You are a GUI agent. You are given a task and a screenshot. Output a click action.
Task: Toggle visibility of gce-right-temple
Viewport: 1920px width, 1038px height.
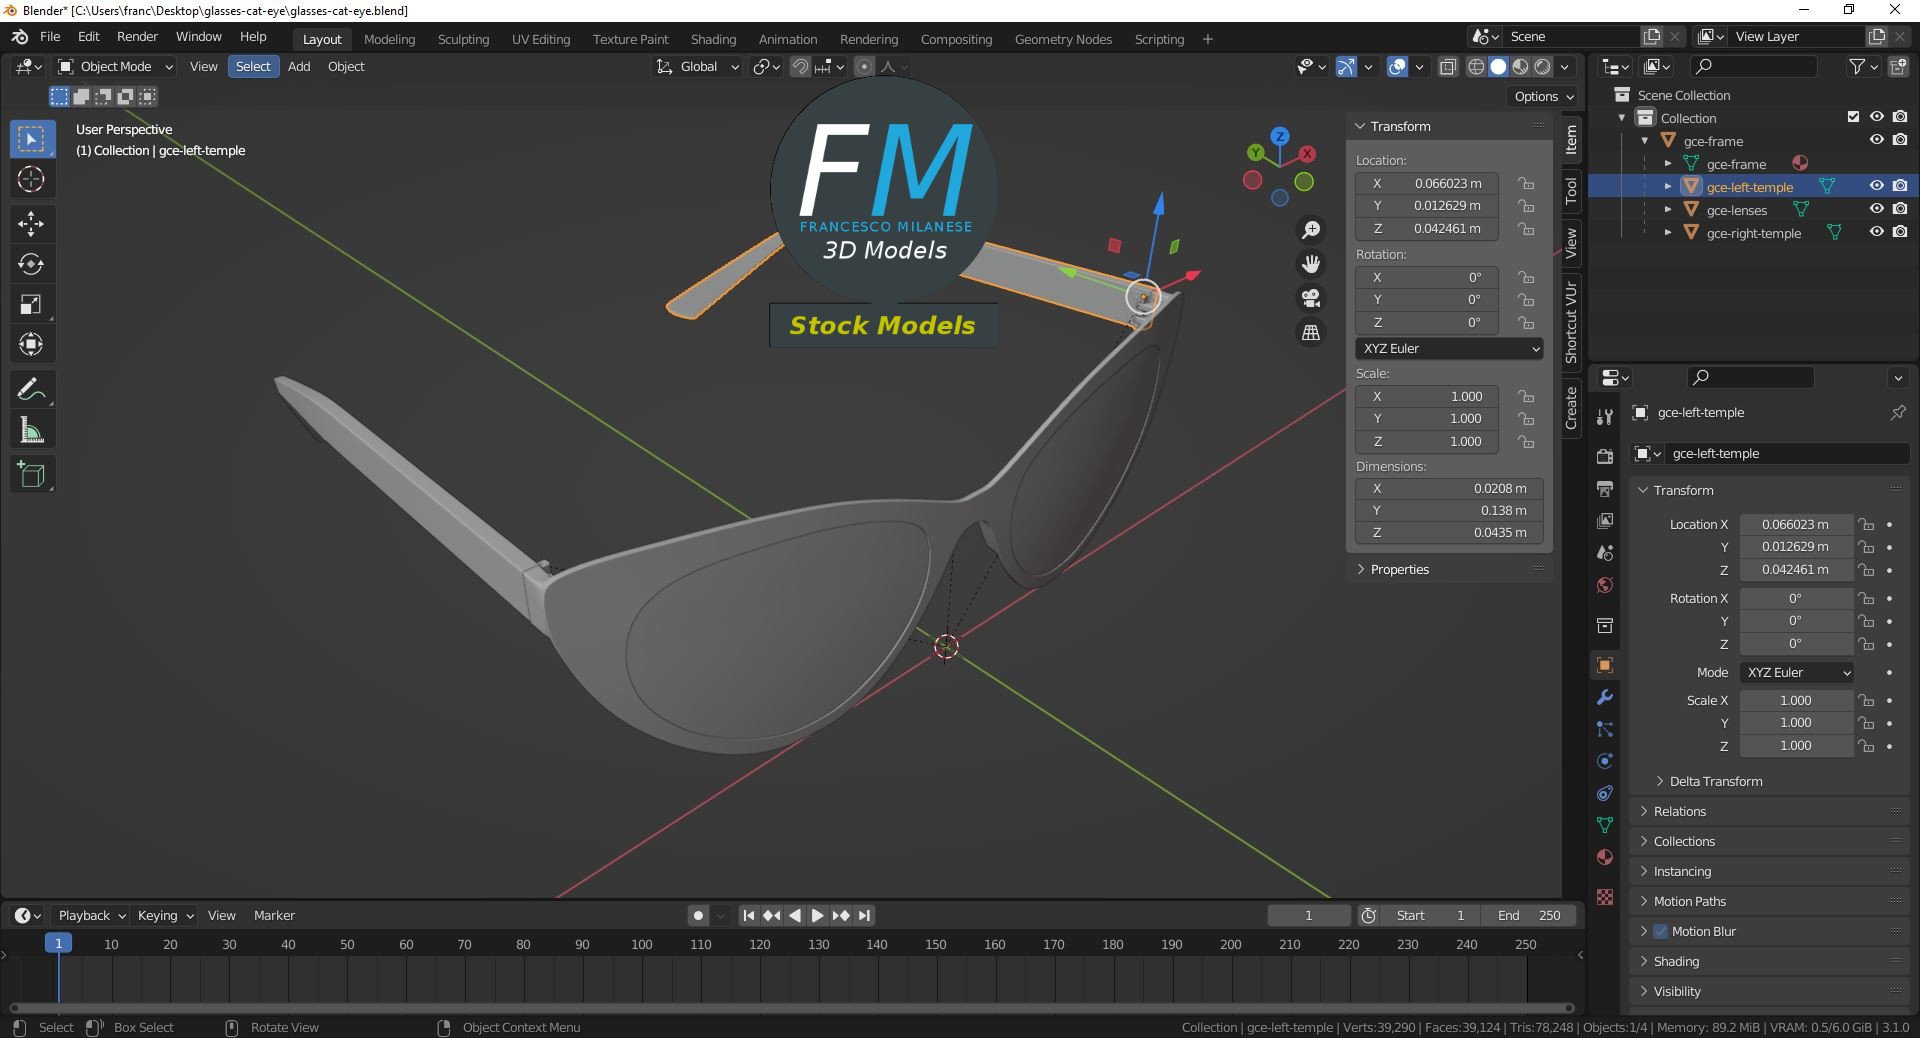[x=1876, y=232]
